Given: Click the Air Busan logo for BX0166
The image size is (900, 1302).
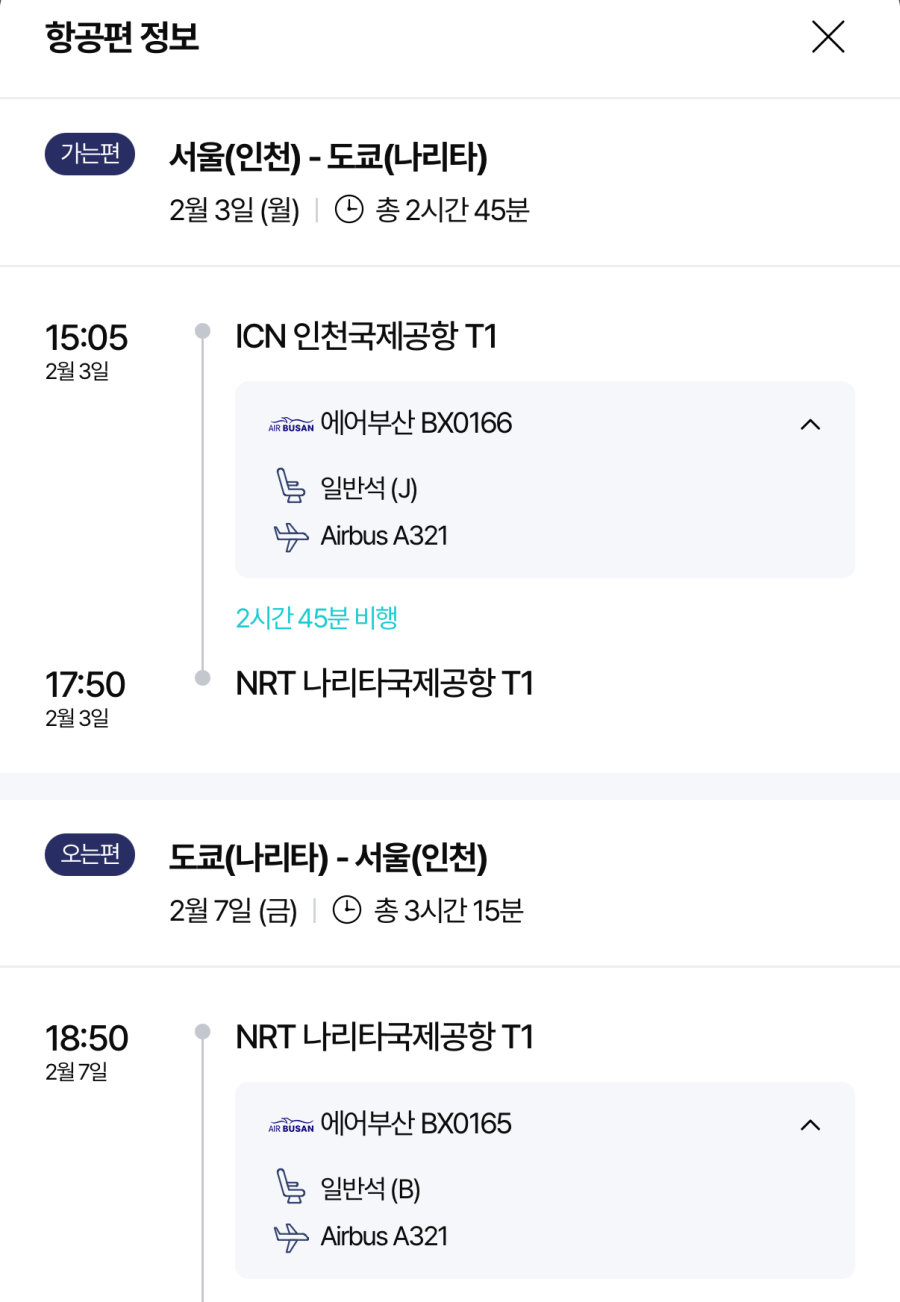Looking at the screenshot, I should pyautogui.click(x=291, y=424).
